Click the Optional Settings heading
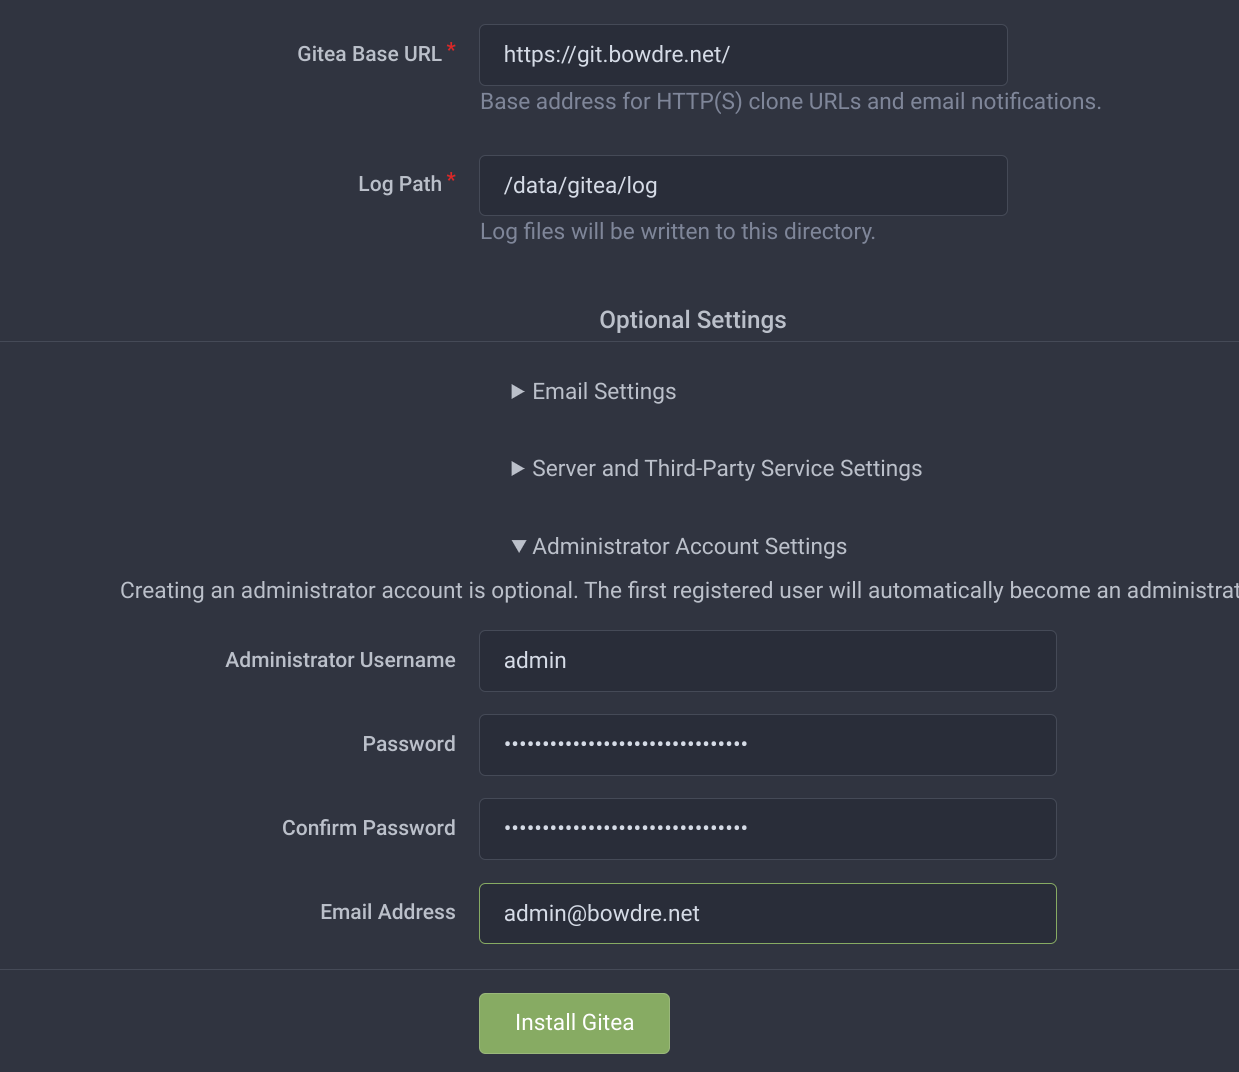 point(692,320)
